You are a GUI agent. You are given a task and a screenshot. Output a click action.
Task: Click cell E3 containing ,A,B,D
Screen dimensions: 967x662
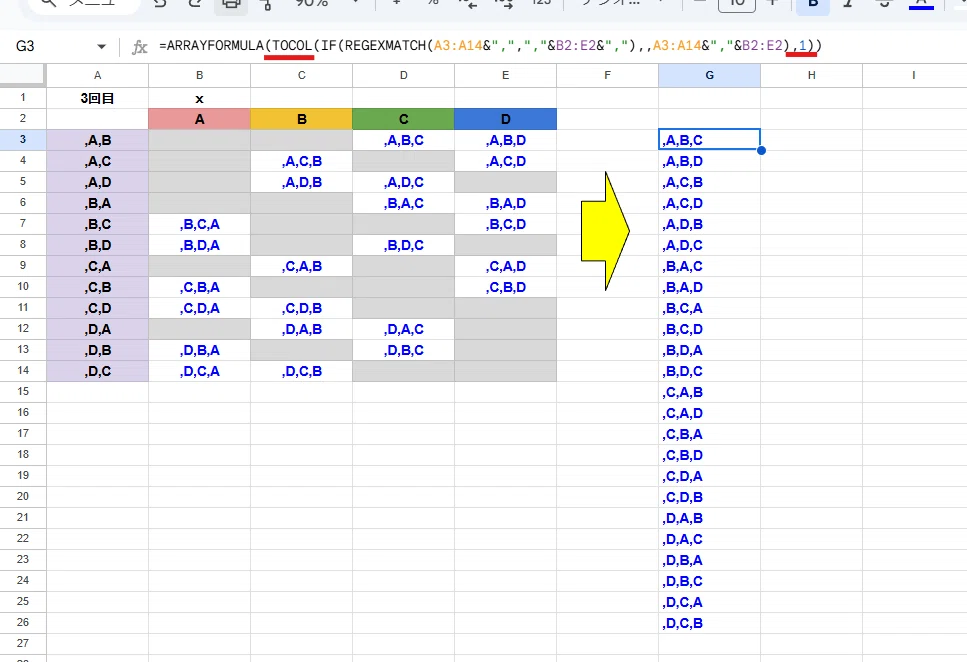pos(505,140)
